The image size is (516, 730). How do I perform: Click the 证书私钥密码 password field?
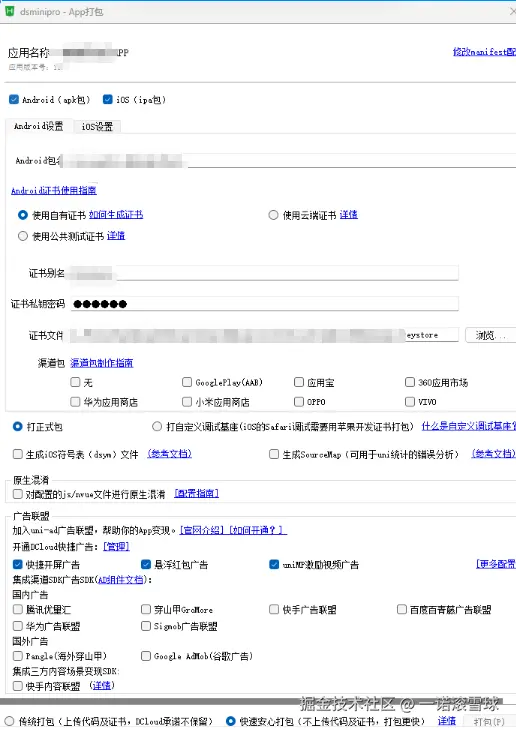point(265,304)
